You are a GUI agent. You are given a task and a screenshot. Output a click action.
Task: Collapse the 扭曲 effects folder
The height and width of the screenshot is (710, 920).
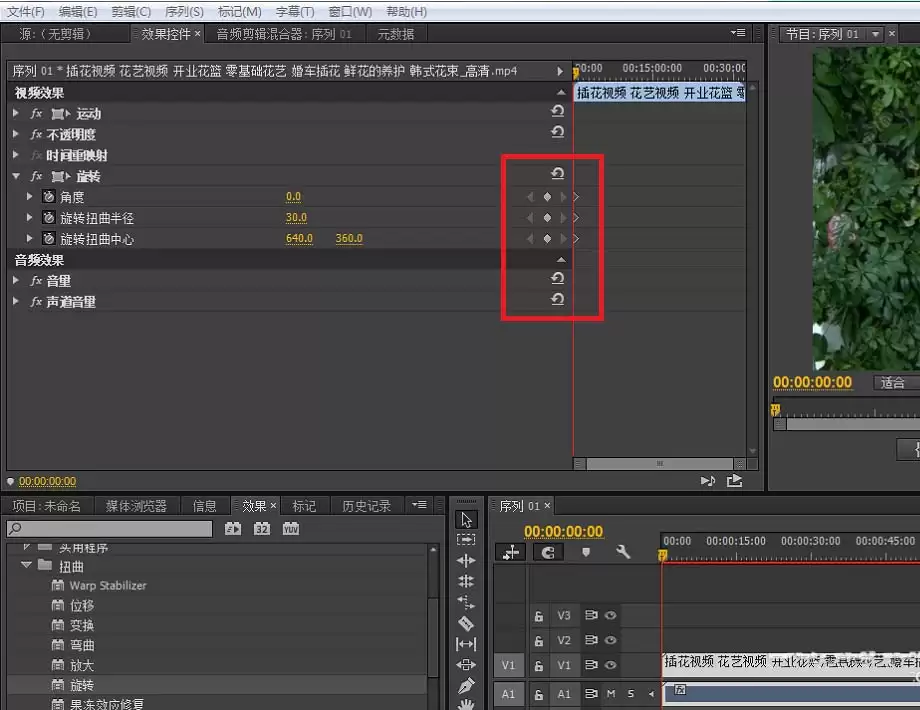tap(27, 566)
